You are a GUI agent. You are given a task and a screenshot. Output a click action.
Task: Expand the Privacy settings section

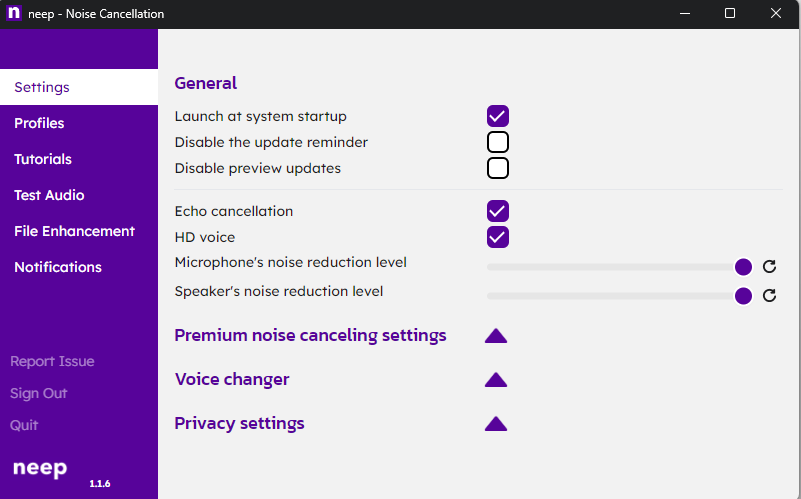coord(496,424)
